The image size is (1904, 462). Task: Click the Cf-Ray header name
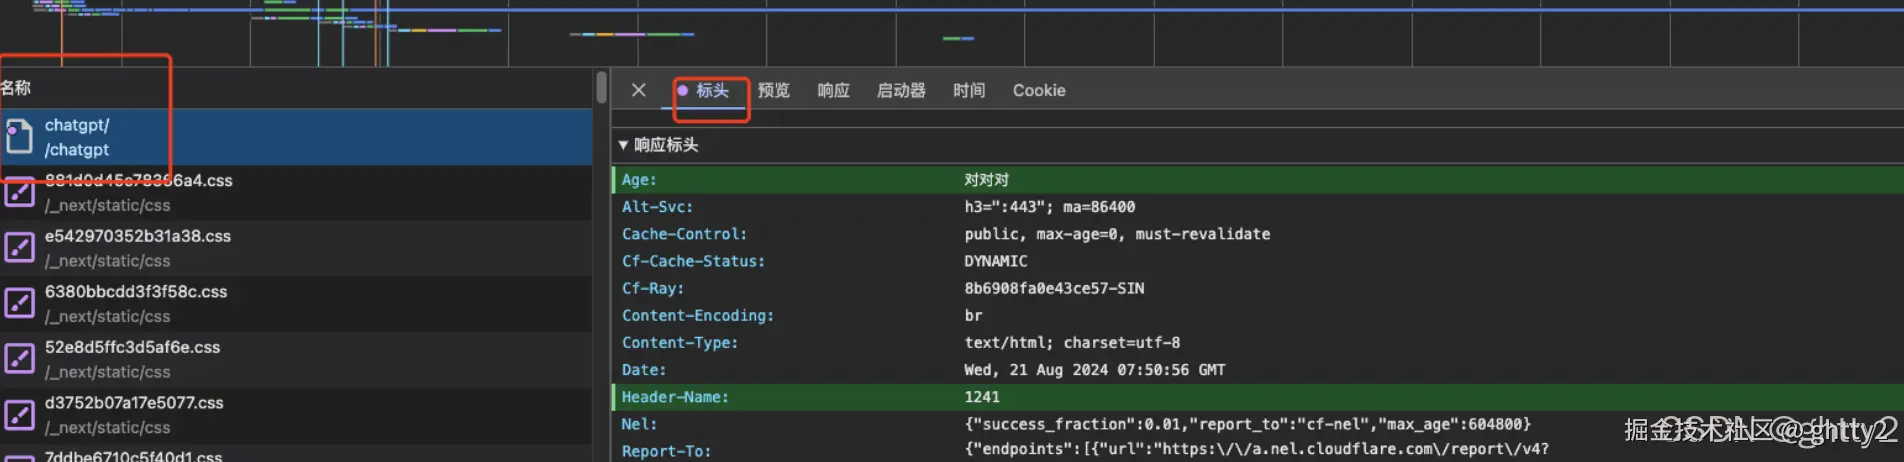(653, 288)
